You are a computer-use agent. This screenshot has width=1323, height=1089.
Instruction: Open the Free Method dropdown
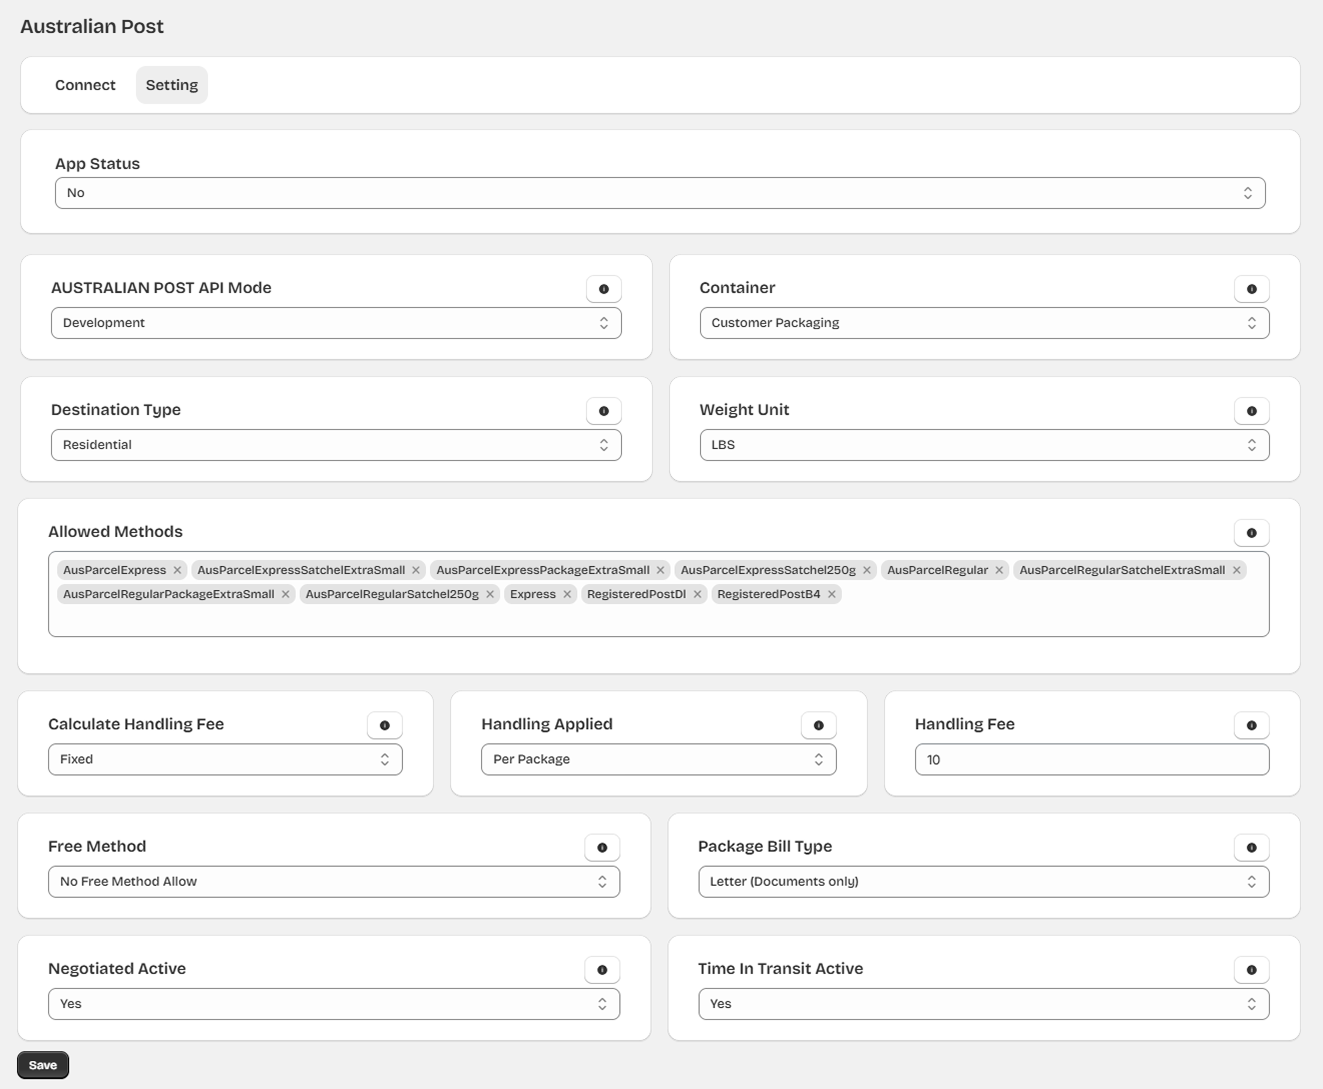click(333, 882)
